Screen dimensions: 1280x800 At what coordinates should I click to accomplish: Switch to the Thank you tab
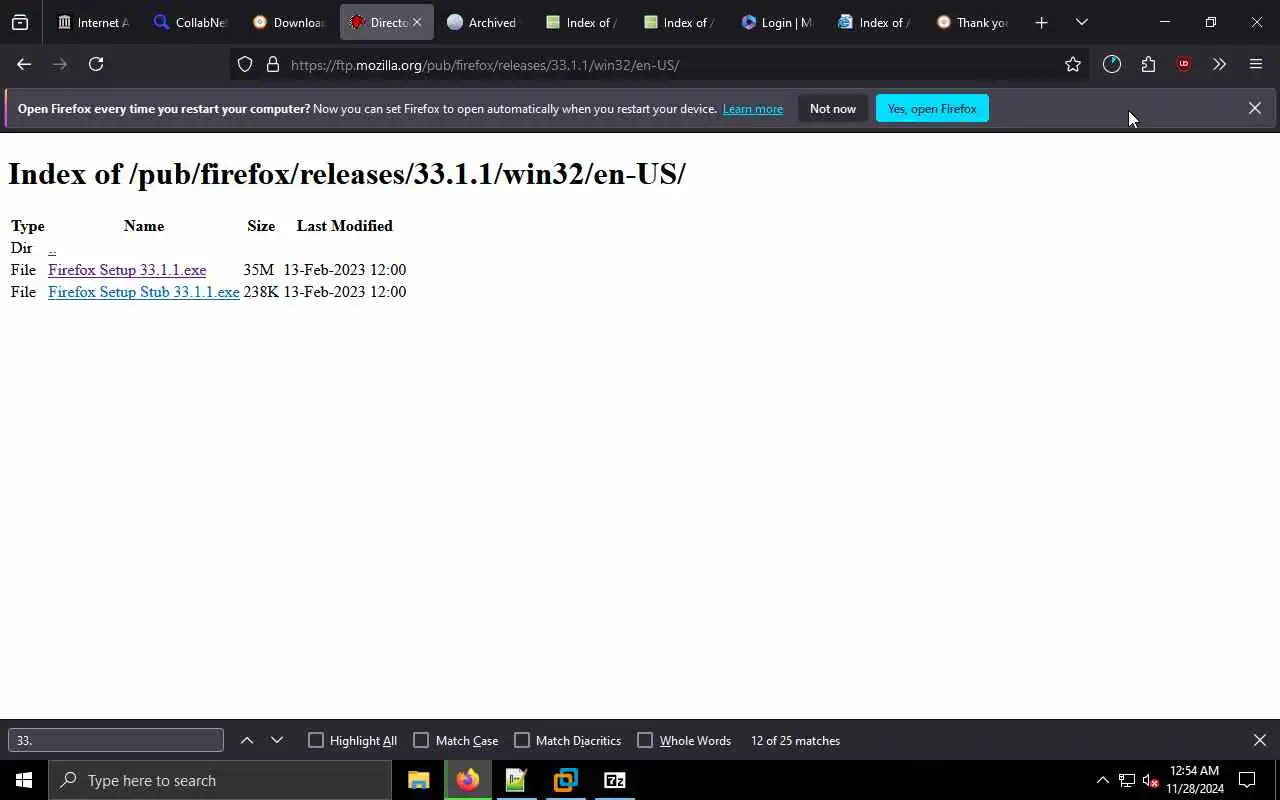(973, 22)
